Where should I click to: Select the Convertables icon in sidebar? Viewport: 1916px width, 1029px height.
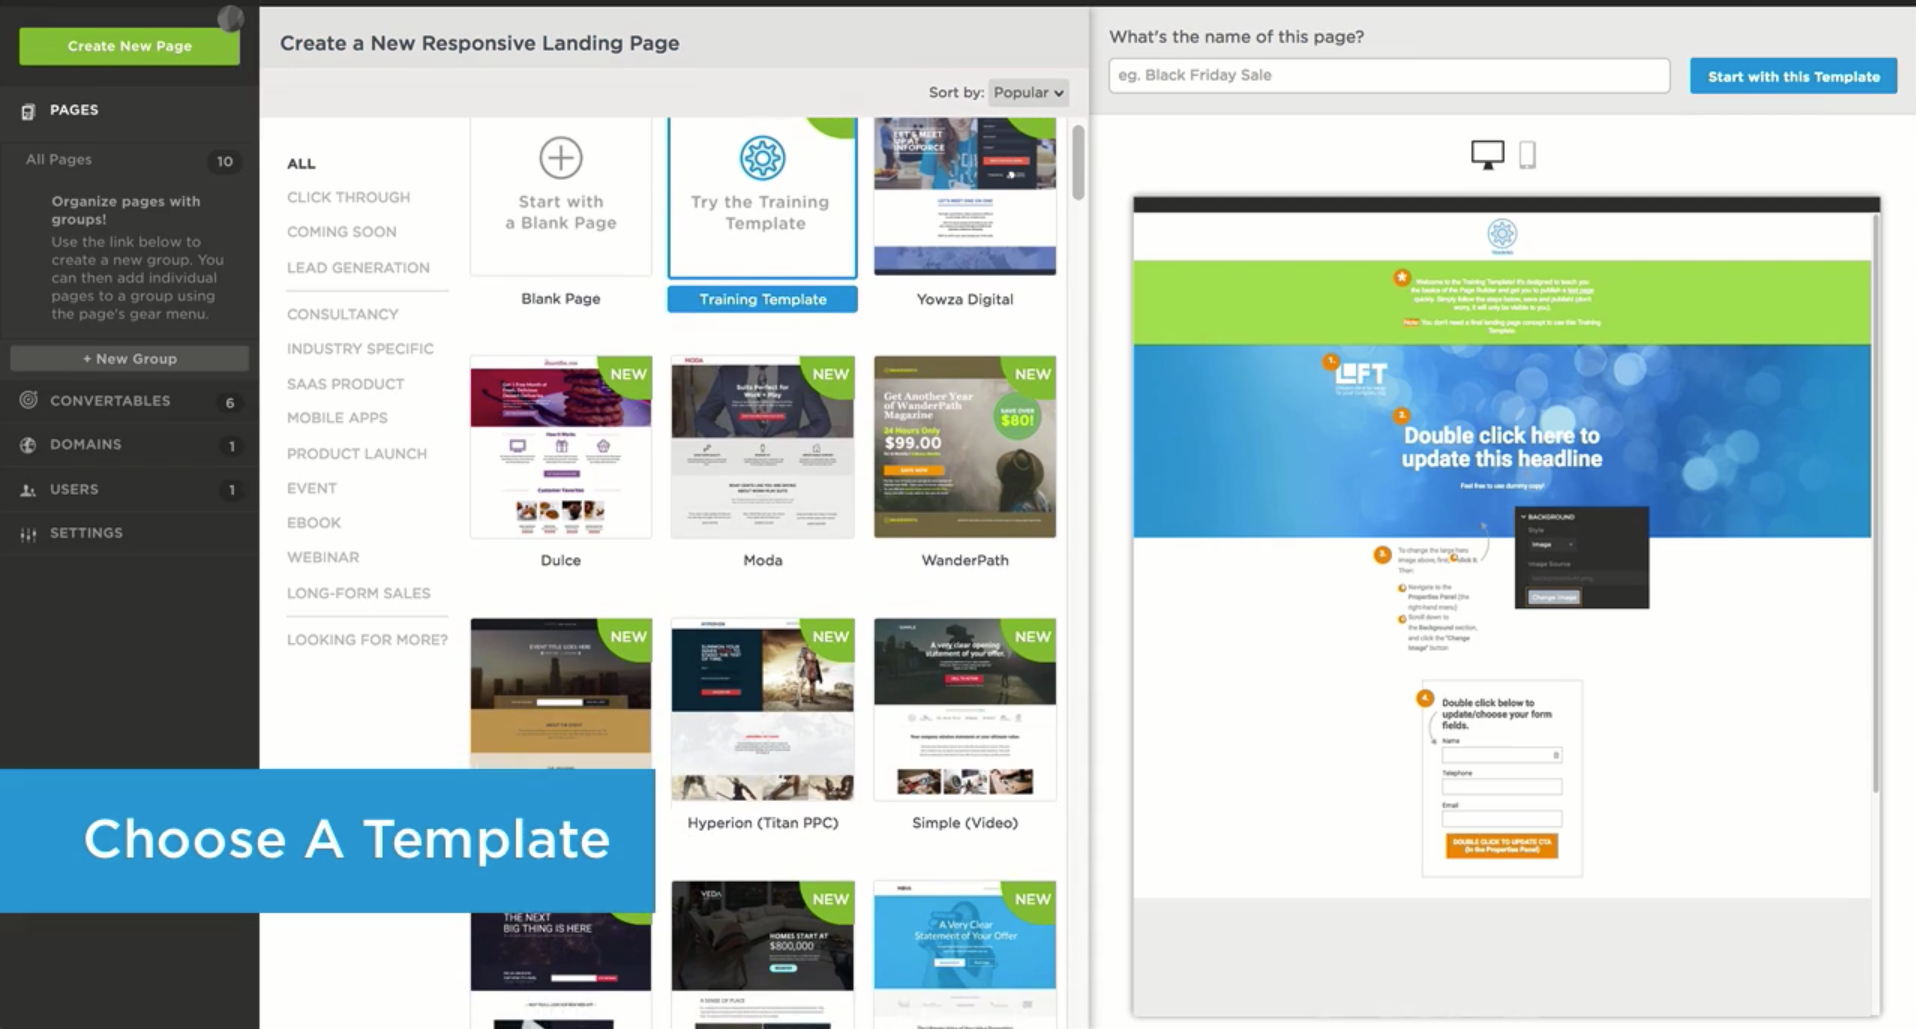point(27,400)
